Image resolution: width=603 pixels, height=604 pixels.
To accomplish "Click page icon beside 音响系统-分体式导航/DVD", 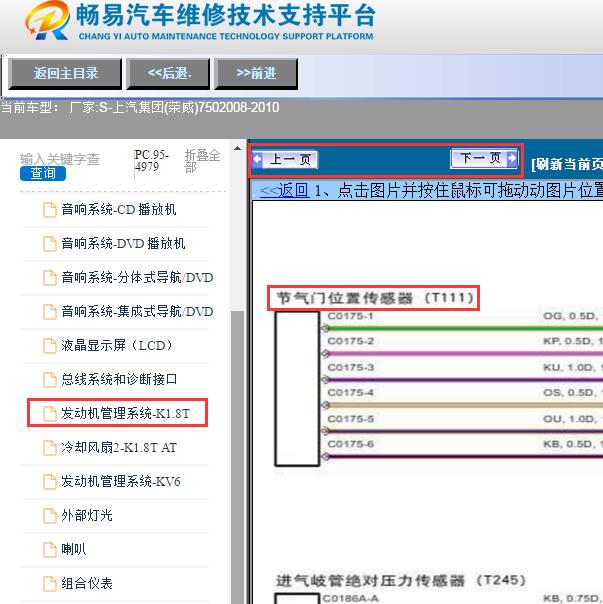I will [50, 278].
